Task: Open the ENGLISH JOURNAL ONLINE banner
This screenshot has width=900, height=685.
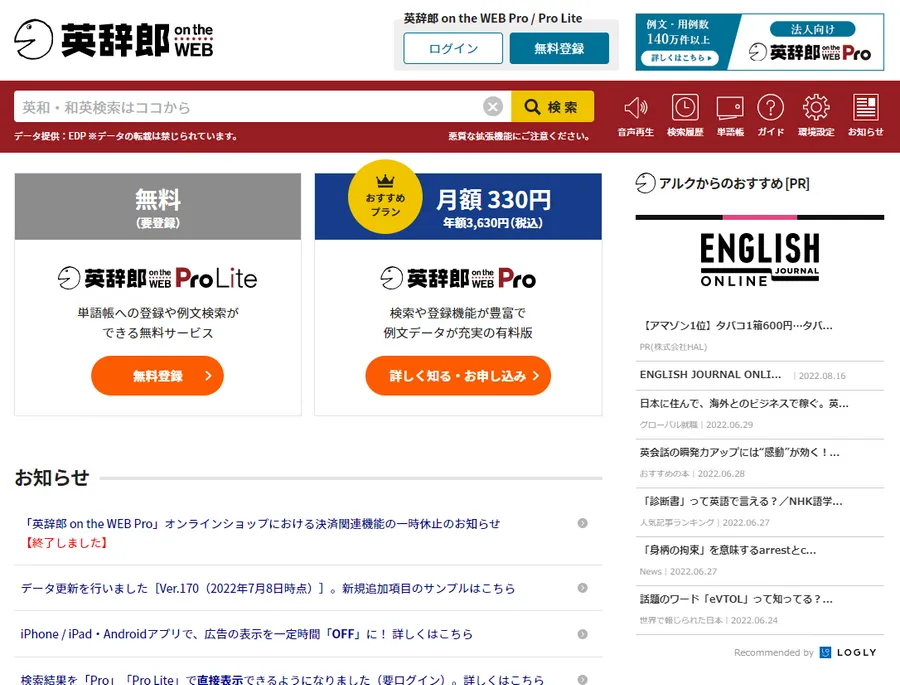Action: pyautogui.click(x=759, y=260)
